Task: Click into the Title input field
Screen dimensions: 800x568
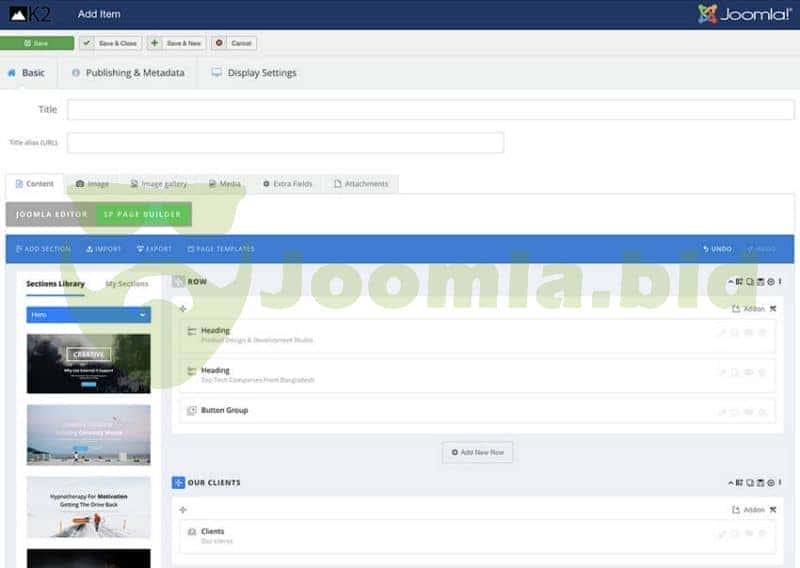Action: 430,110
